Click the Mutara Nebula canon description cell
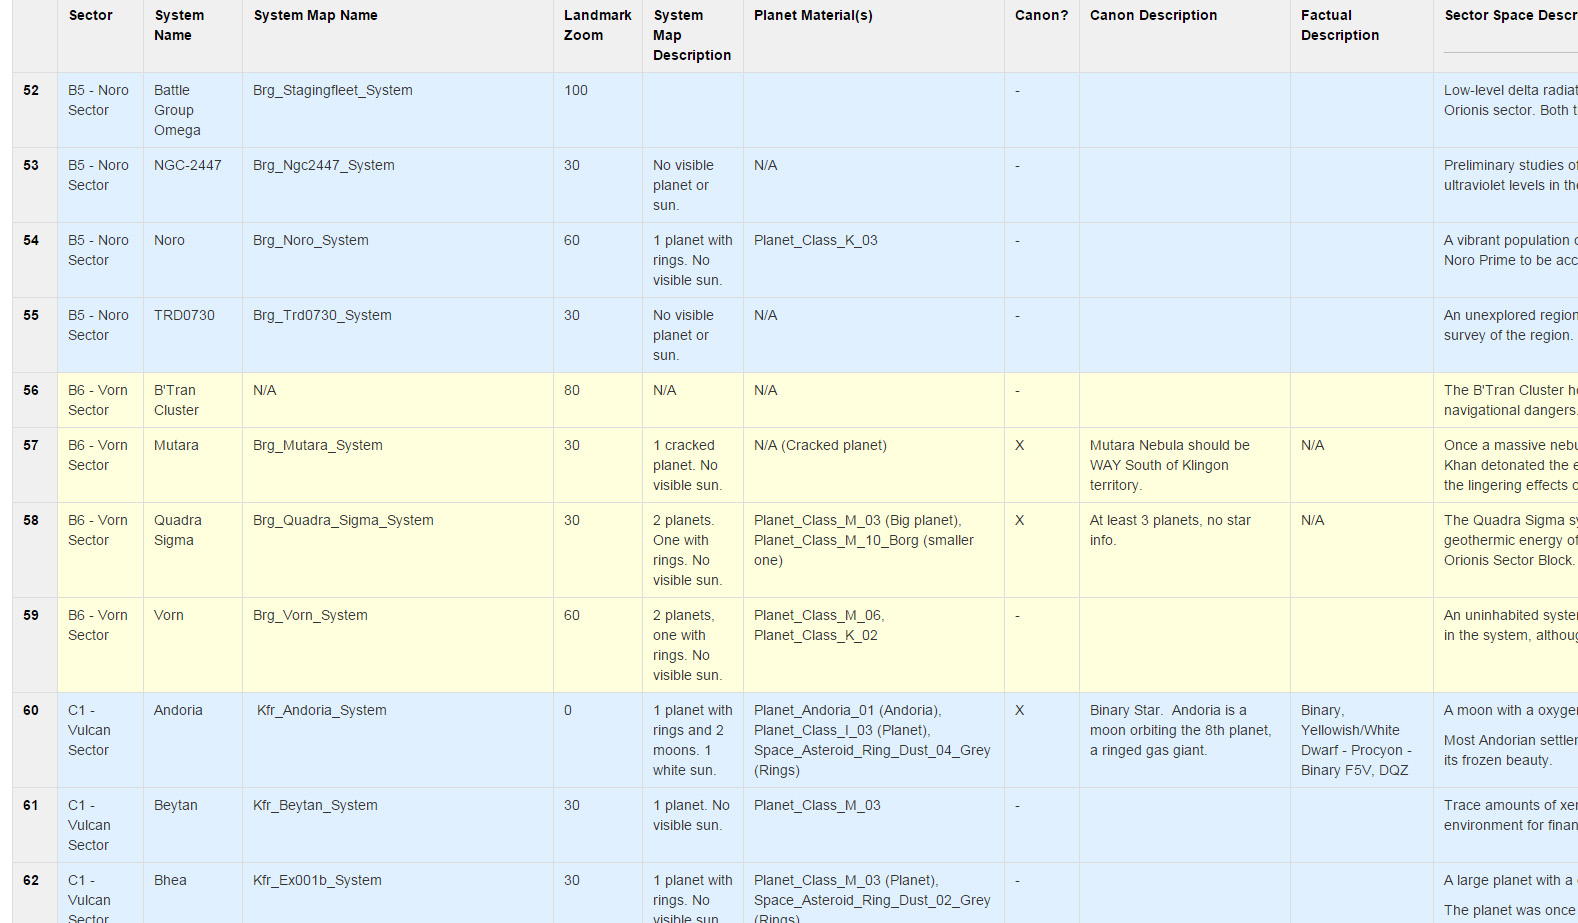The width and height of the screenshot is (1578, 923). [1185, 465]
